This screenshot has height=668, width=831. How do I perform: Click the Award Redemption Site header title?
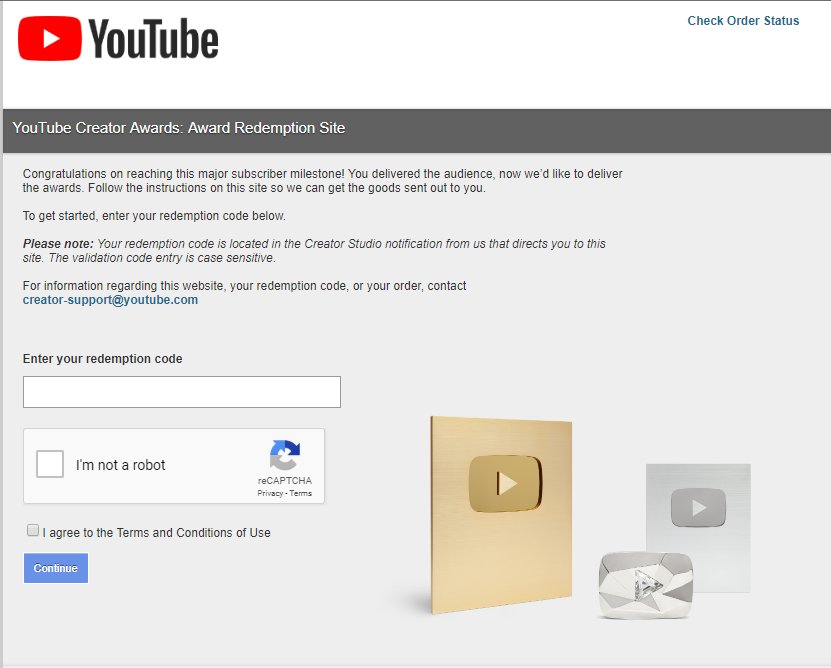(179, 128)
